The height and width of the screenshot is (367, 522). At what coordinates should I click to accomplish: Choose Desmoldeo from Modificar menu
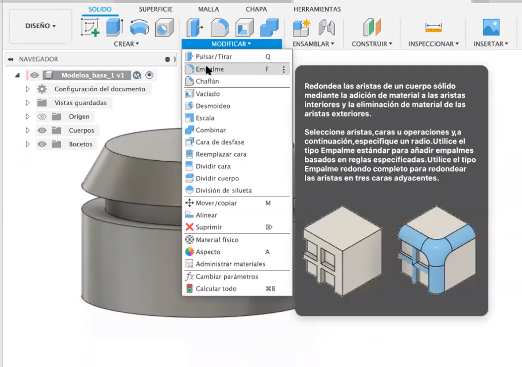(237, 106)
